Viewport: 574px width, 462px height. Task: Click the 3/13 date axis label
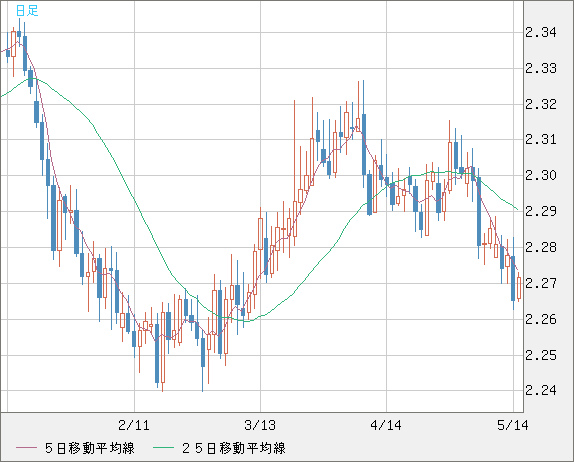pos(260,425)
